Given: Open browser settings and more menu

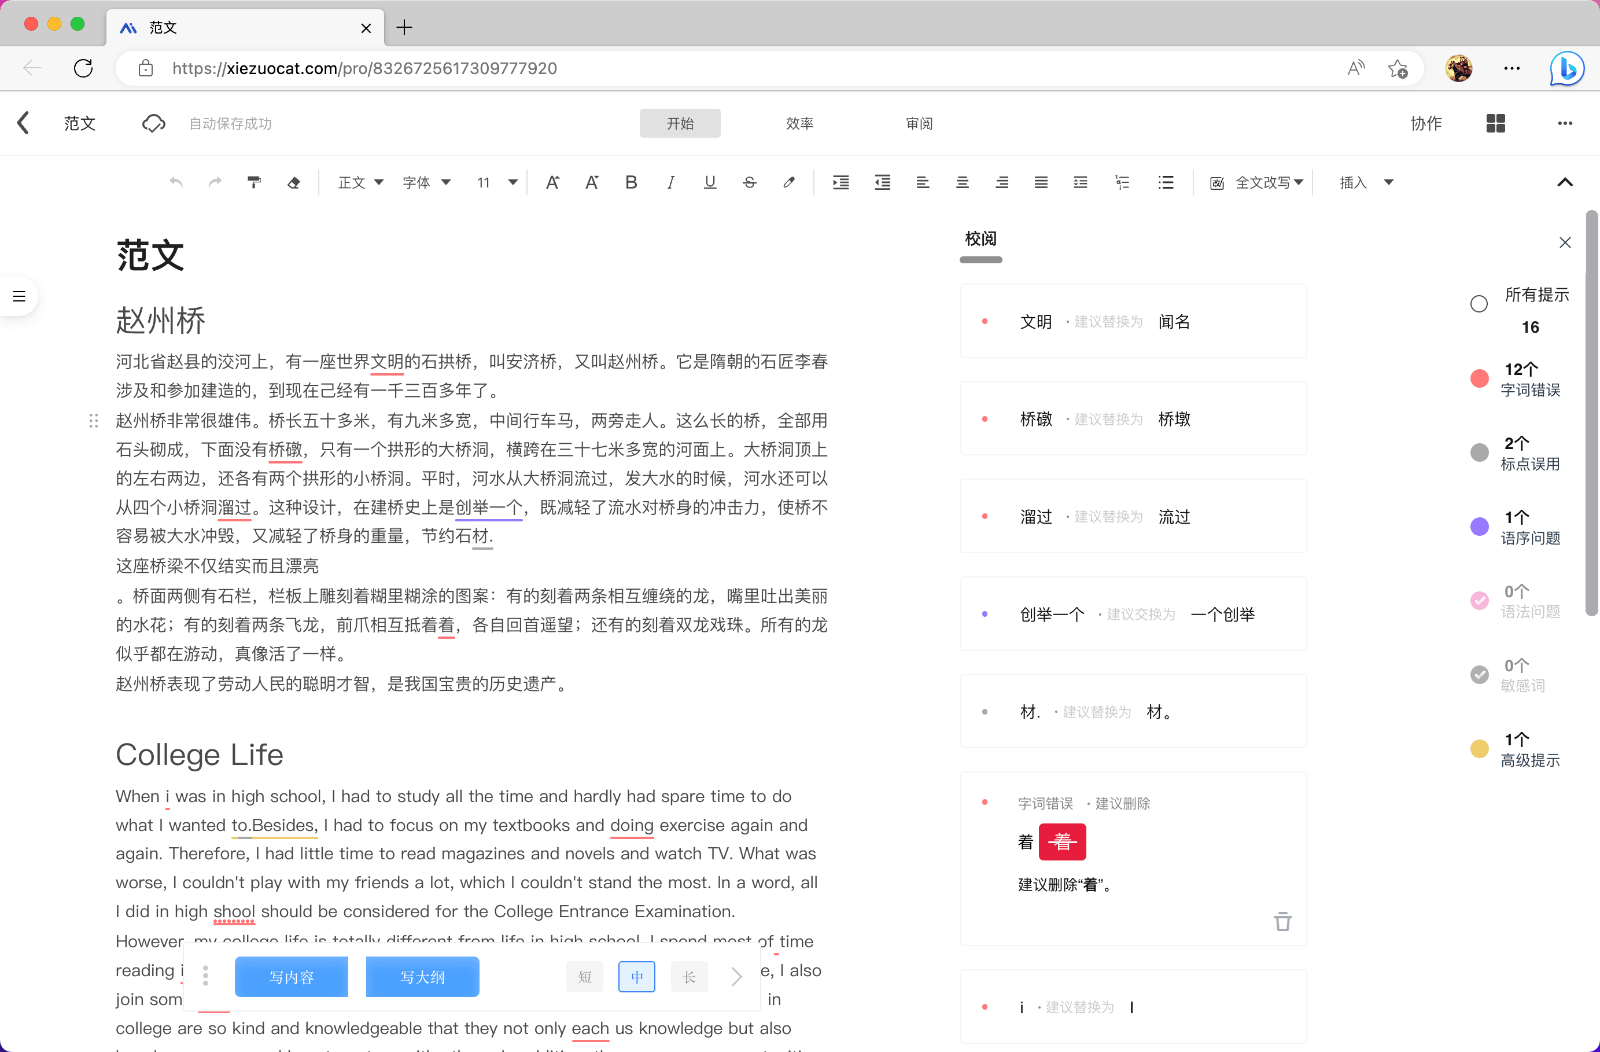Looking at the screenshot, I should (x=1512, y=68).
